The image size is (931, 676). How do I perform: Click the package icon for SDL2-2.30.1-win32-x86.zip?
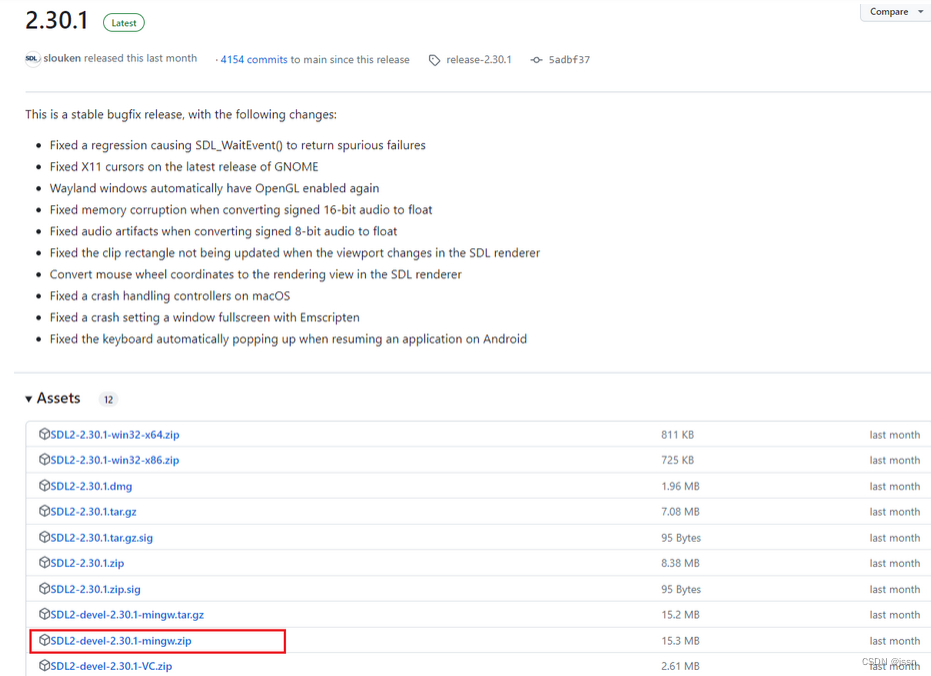pos(44,459)
